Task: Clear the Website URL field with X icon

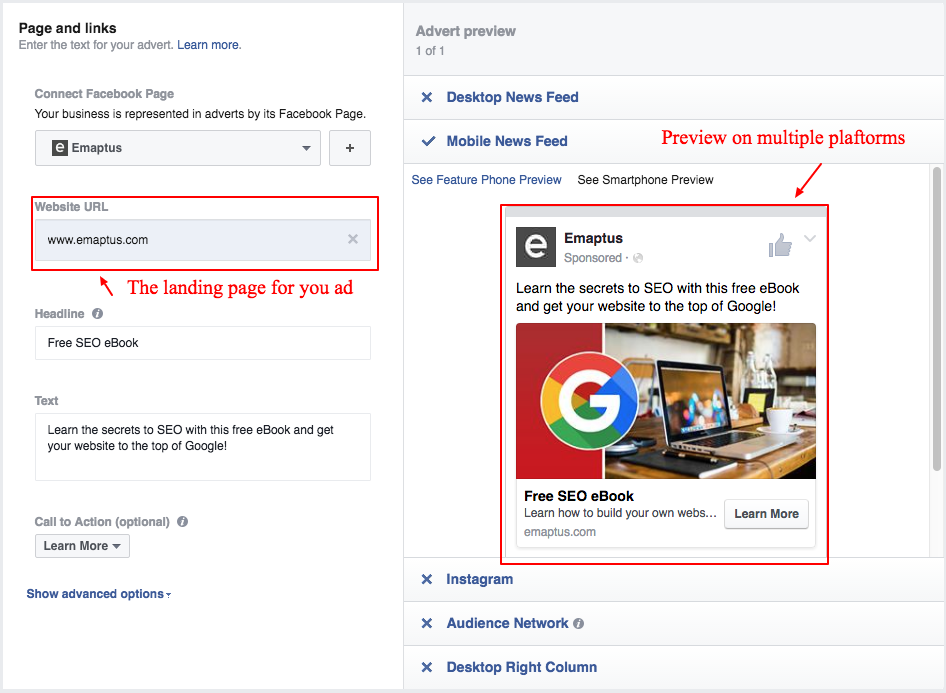Action: pos(352,239)
